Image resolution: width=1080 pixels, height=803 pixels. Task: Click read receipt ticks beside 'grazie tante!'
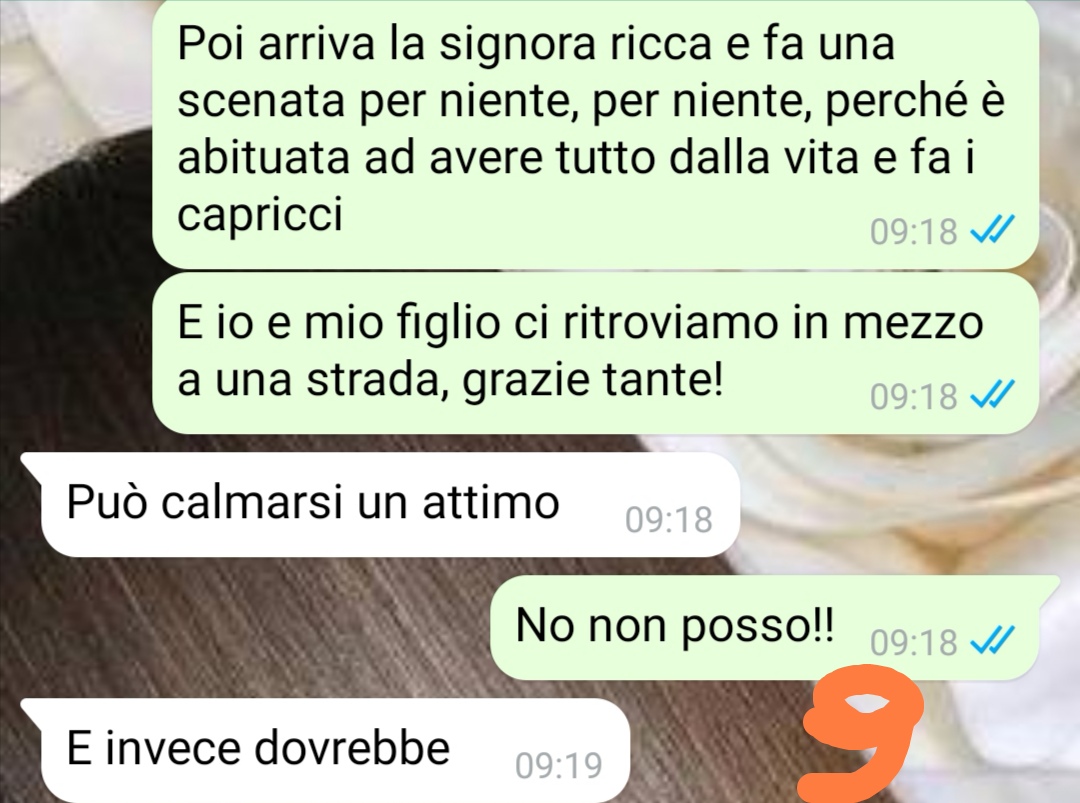click(992, 395)
